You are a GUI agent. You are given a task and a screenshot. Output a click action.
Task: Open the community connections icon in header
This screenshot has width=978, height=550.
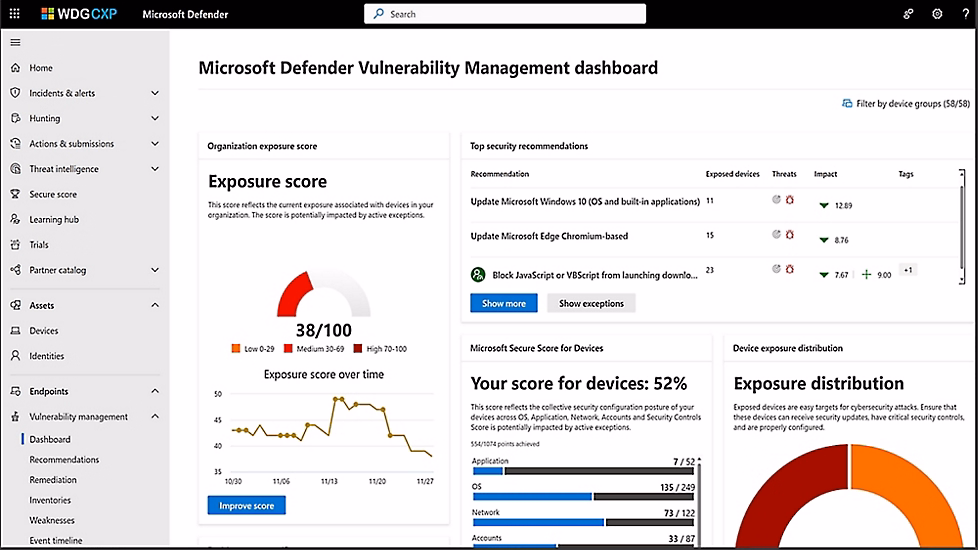[x=908, y=14]
